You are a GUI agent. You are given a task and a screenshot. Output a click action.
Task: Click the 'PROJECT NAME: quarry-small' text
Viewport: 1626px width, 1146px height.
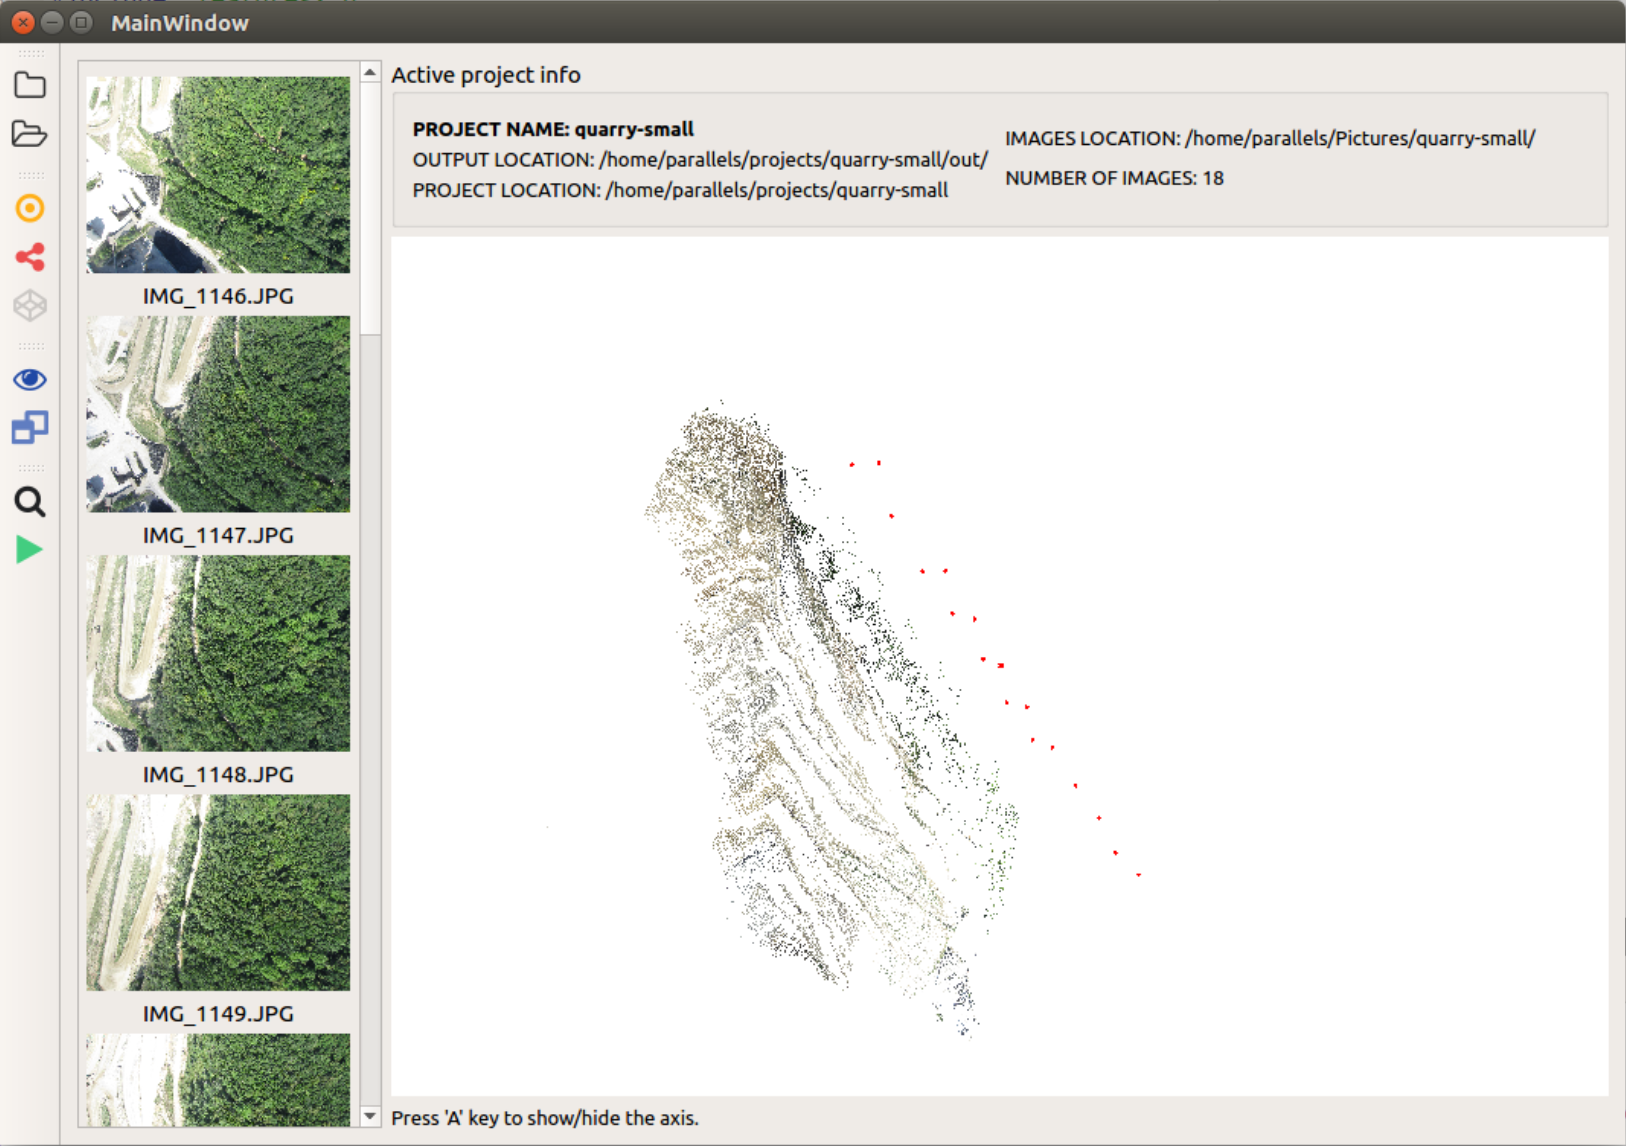click(553, 129)
